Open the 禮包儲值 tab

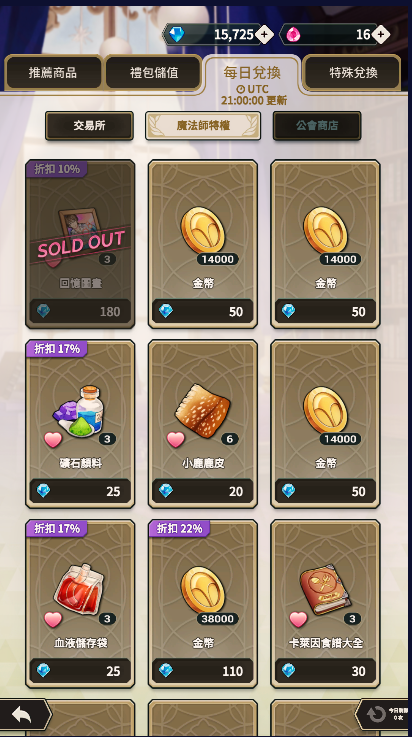point(154,72)
